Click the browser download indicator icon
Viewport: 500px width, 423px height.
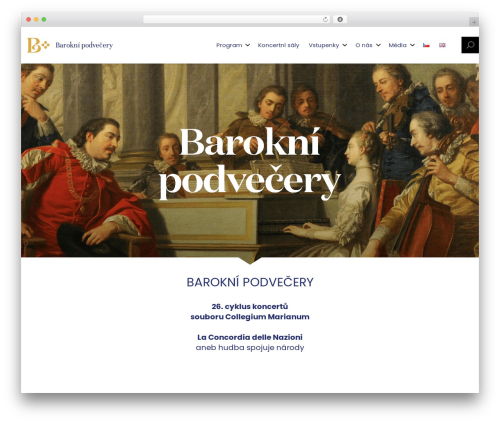pyautogui.click(x=340, y=19)
